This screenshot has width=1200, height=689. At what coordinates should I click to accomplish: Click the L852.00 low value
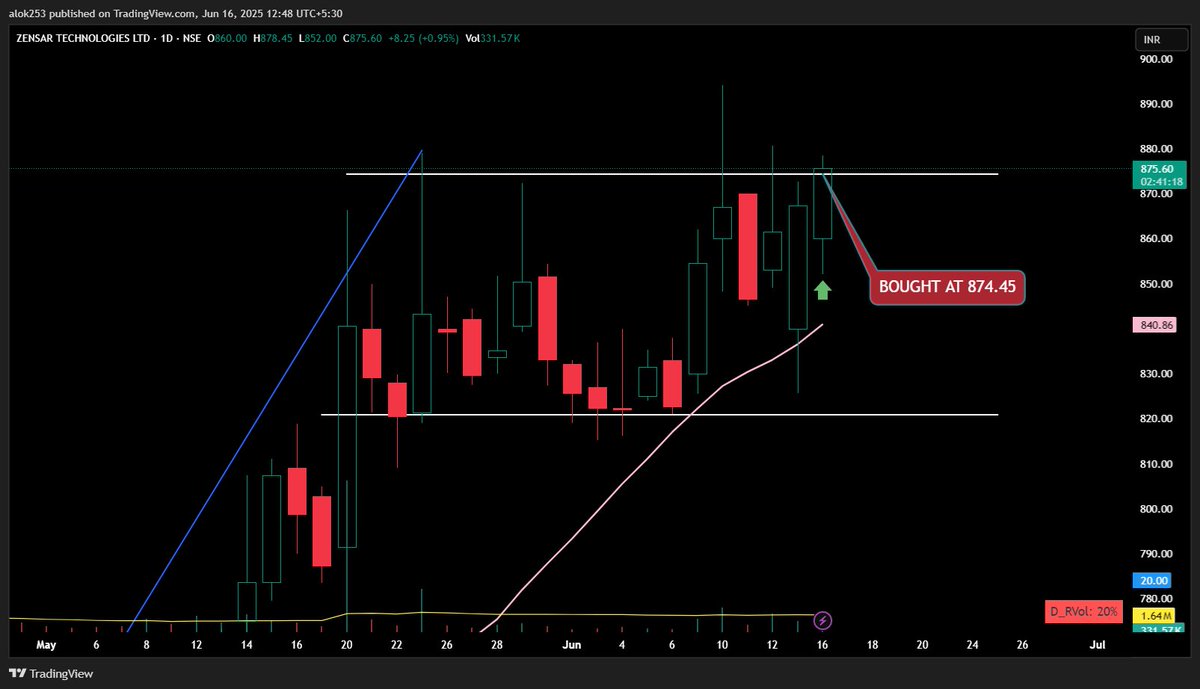pos(319,38)
